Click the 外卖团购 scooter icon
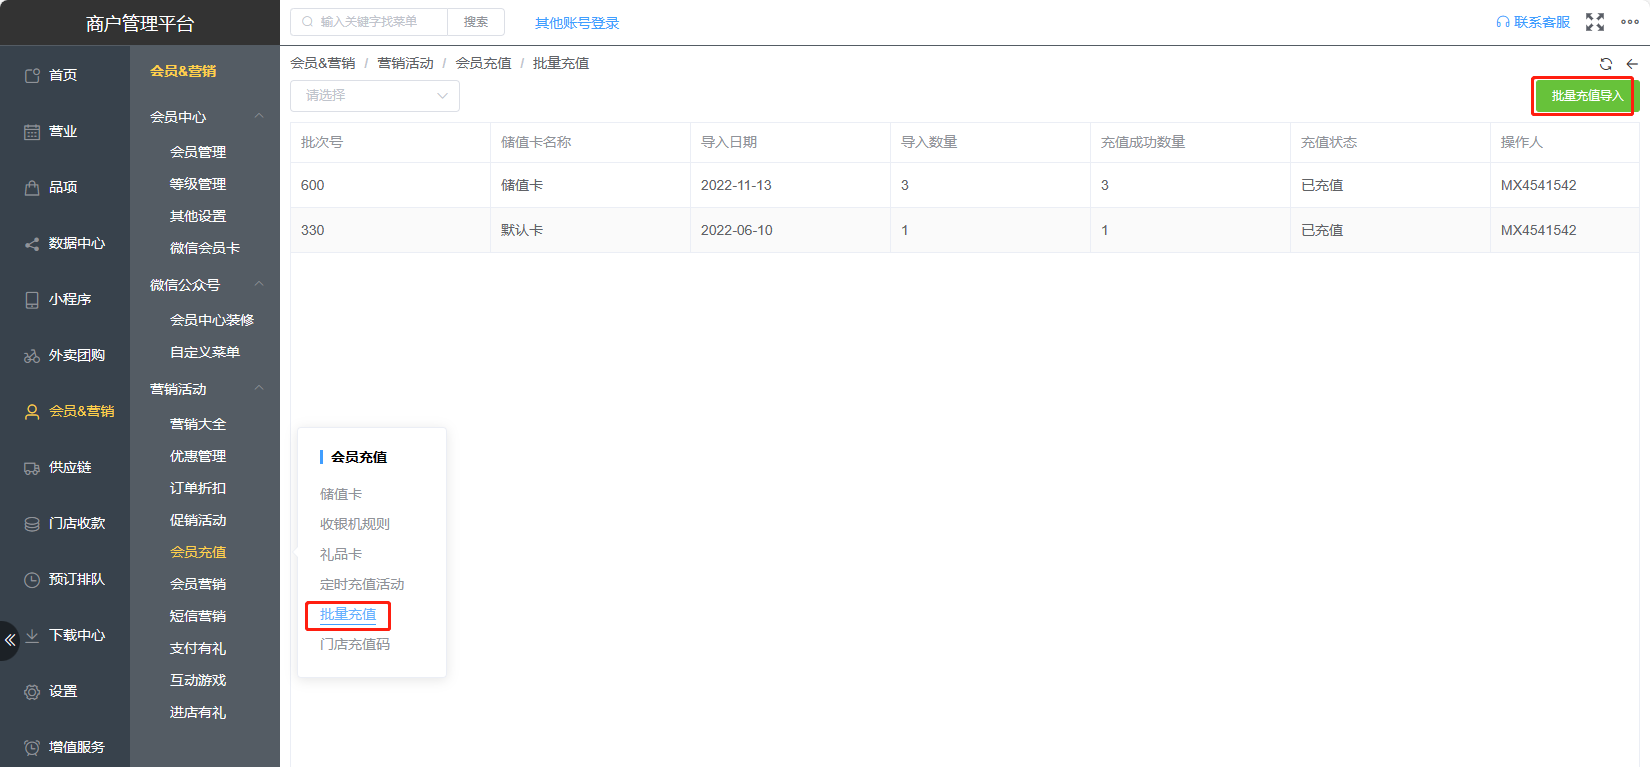Image resolution: width=1650 pixels, height=767 pixels. [32, 355]
